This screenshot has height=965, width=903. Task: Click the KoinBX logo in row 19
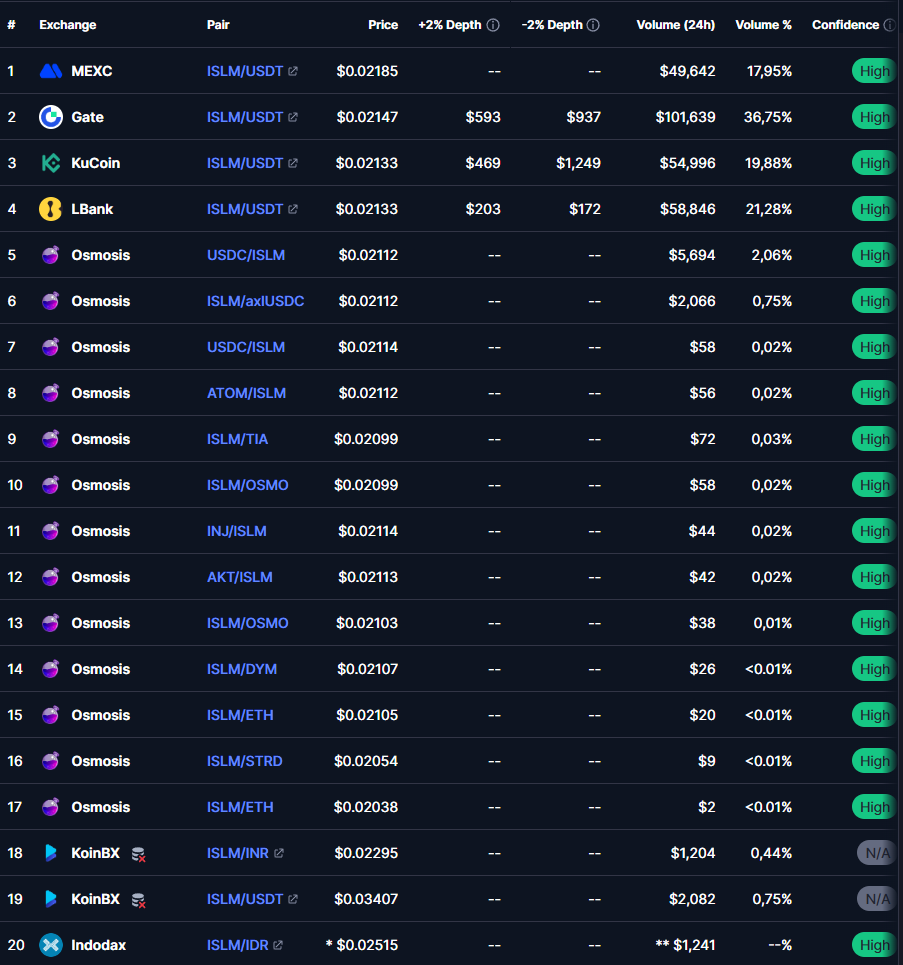51,899
